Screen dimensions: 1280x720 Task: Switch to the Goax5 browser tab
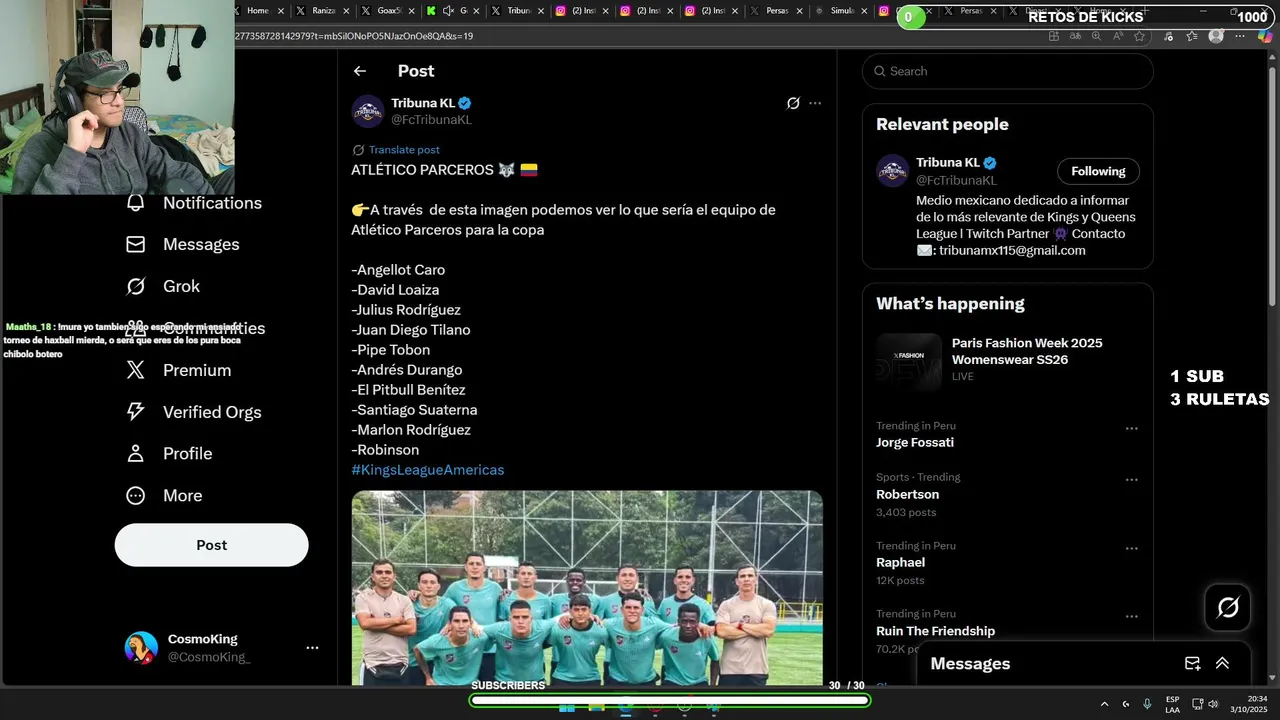388,10
